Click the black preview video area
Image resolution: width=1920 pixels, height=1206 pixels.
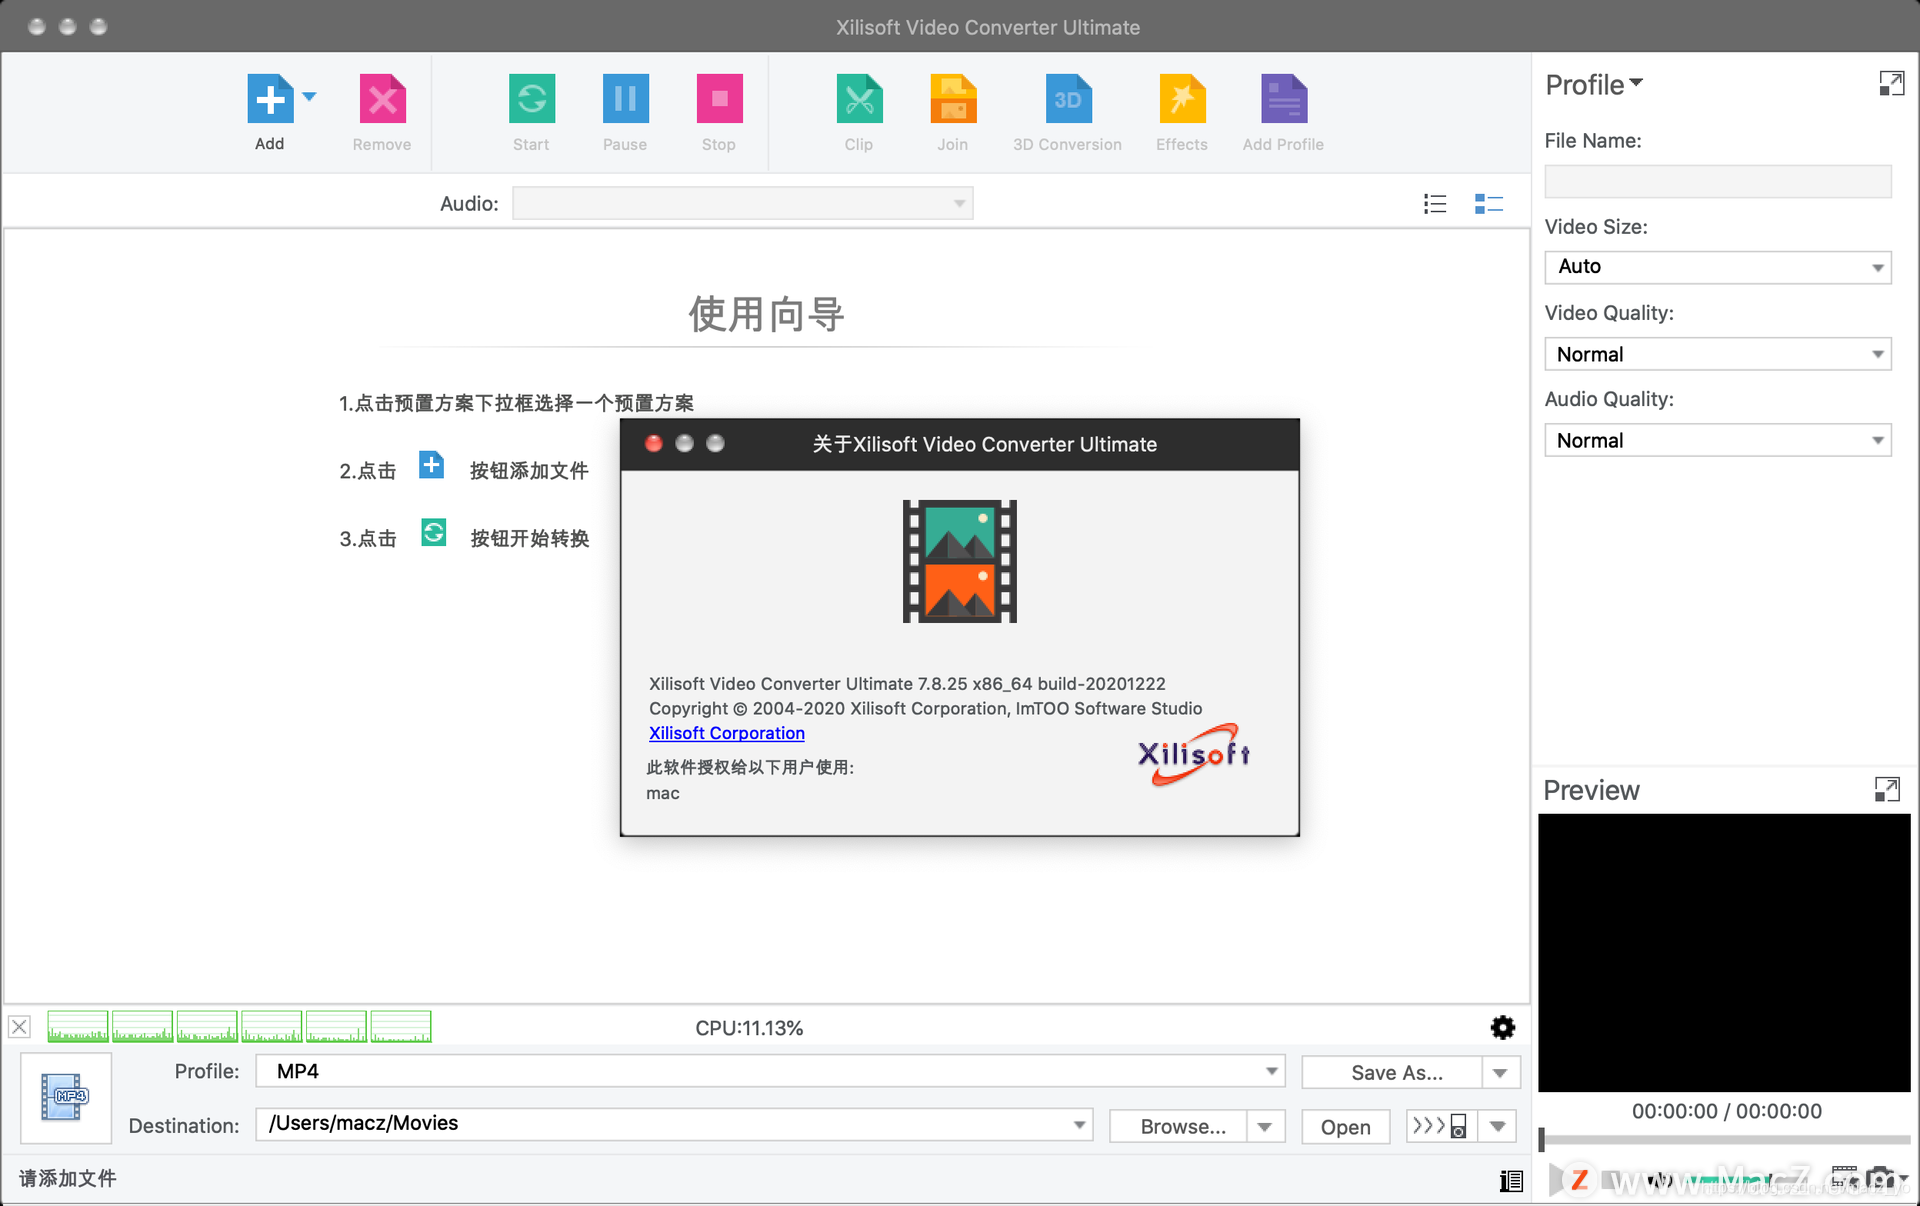[1724, 952]
